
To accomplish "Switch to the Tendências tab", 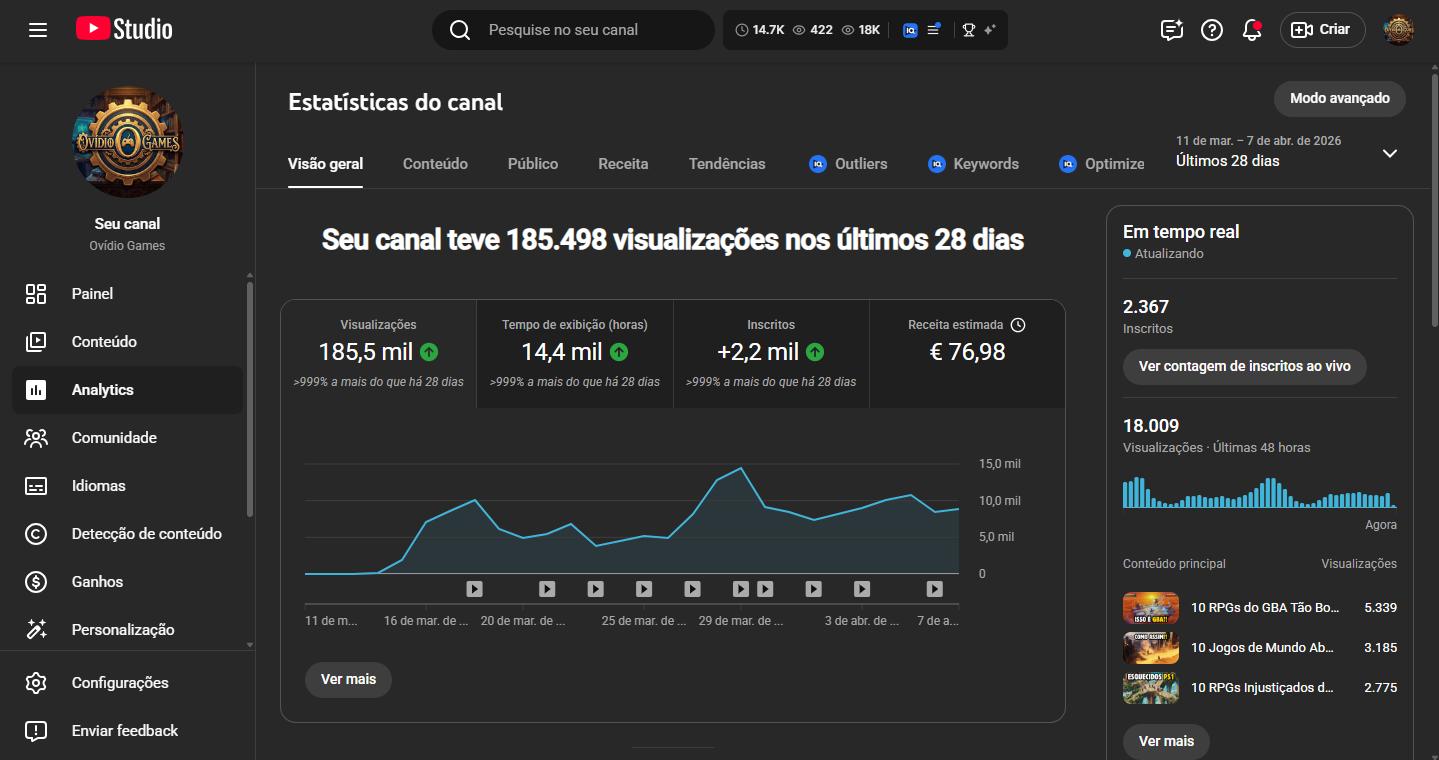I will pyautogui.click(x=727, y=164).
